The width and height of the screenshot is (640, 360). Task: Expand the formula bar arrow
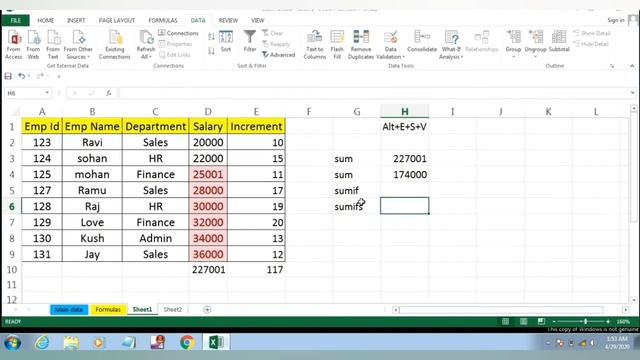[632, 93]
